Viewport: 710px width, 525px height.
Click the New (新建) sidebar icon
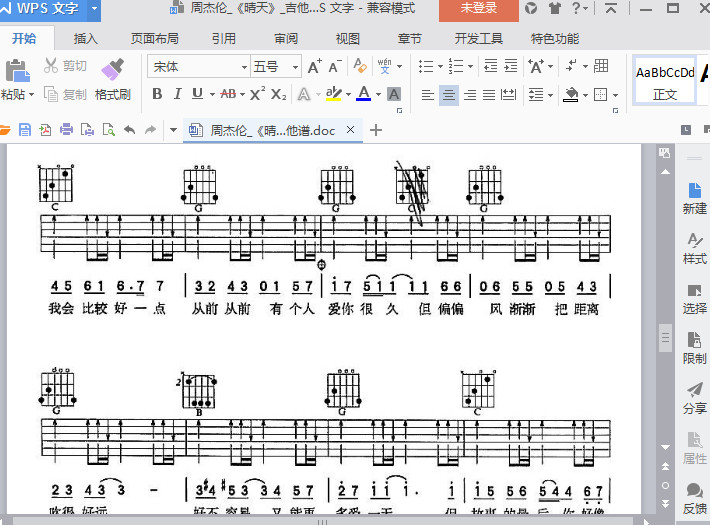pyautogui.click(x=695, y=199)
